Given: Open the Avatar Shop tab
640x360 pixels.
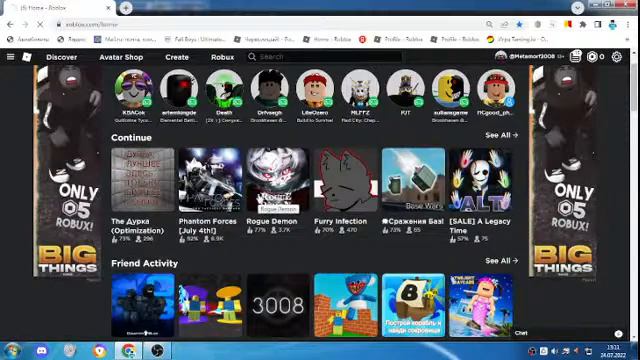Looking at the screenshot, I should pos(121,57).
